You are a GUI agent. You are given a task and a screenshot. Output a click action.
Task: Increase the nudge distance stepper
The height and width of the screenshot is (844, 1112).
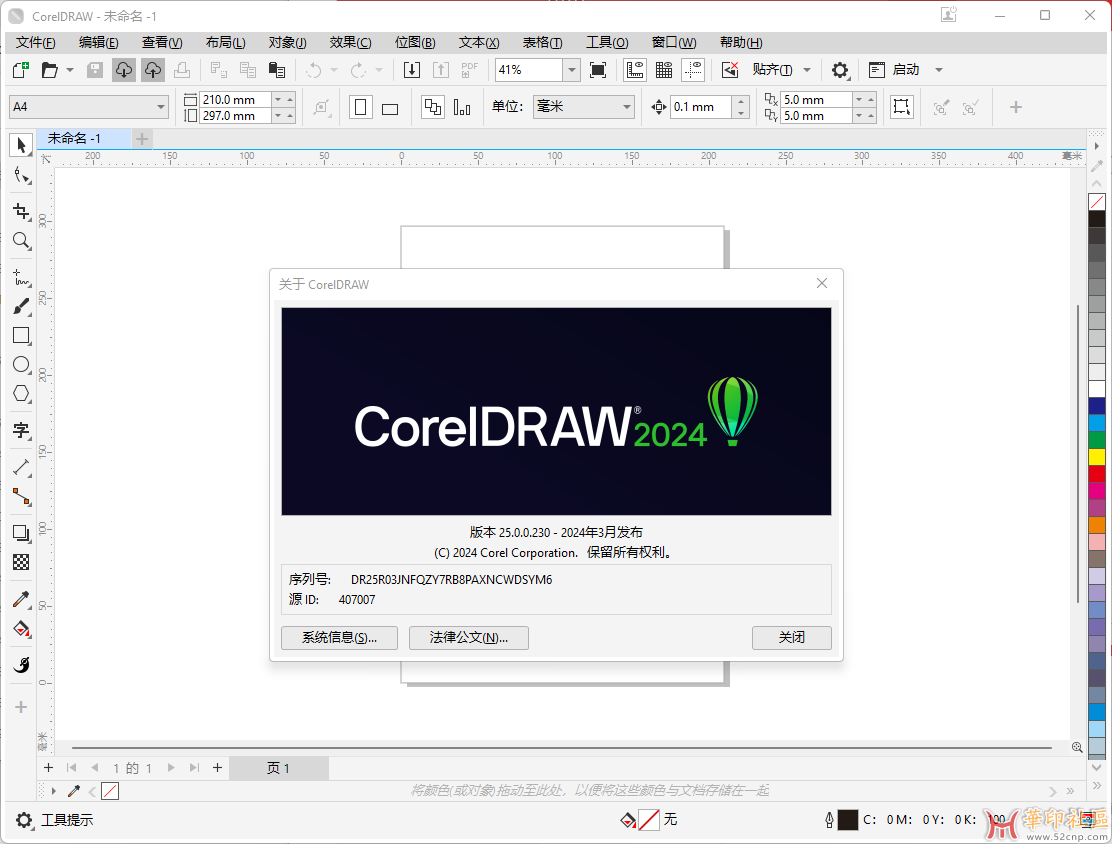741,101
